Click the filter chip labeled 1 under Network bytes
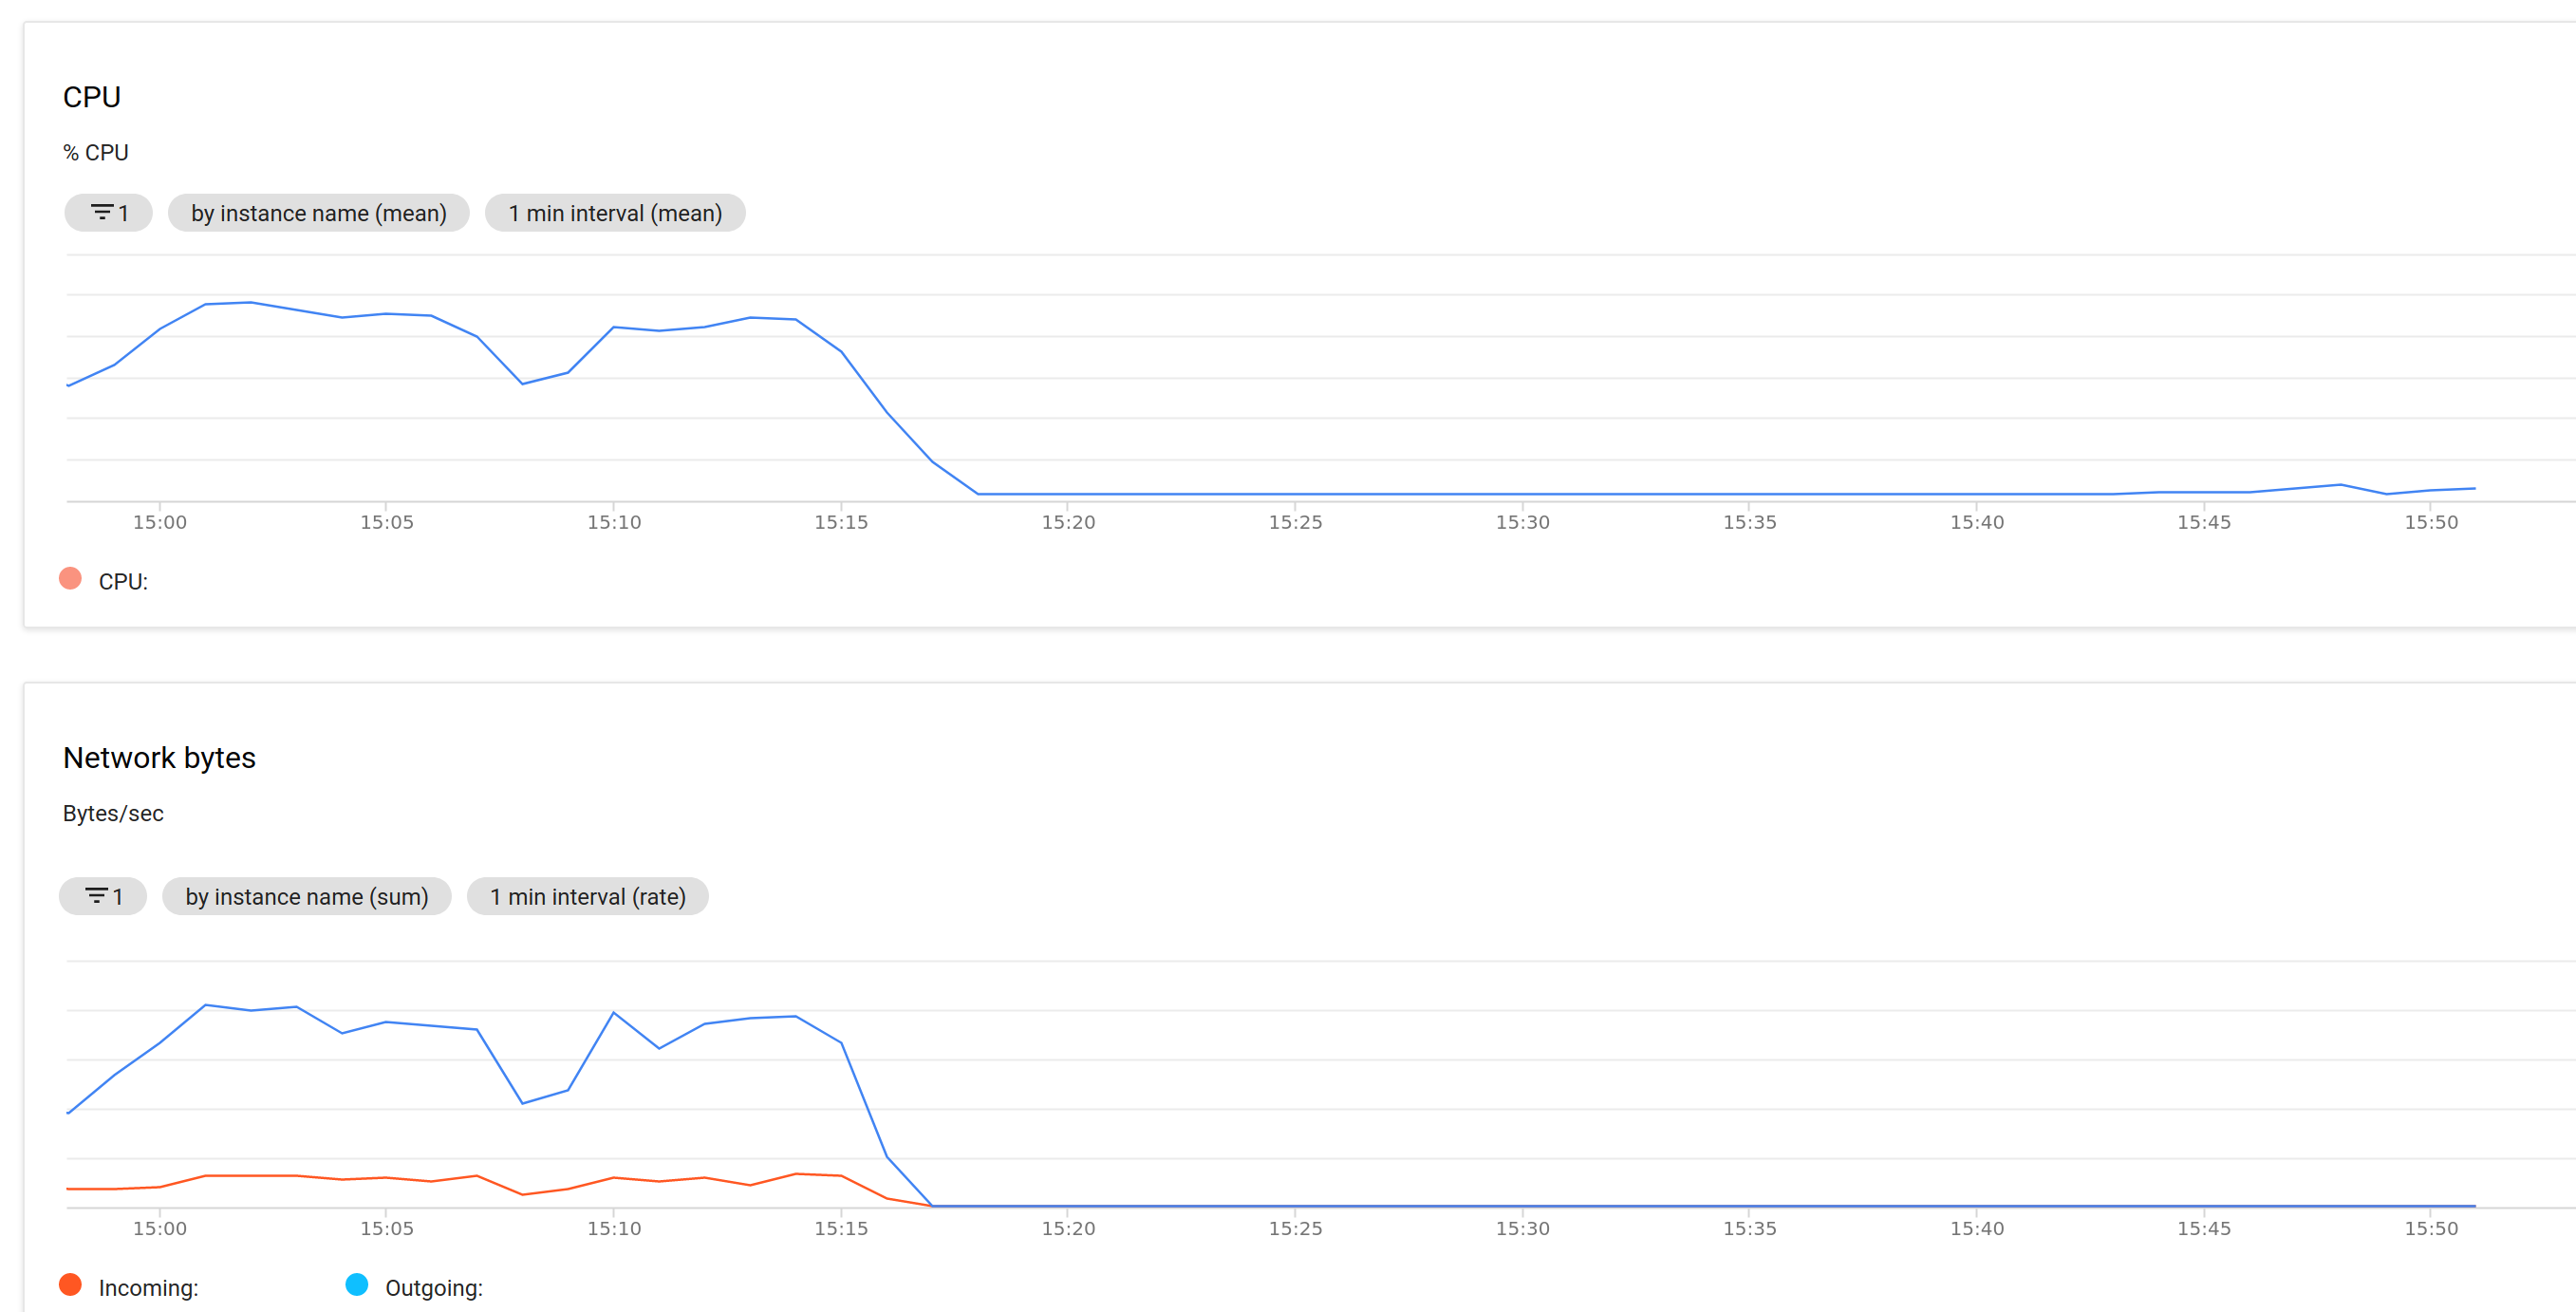 (102, 897)
